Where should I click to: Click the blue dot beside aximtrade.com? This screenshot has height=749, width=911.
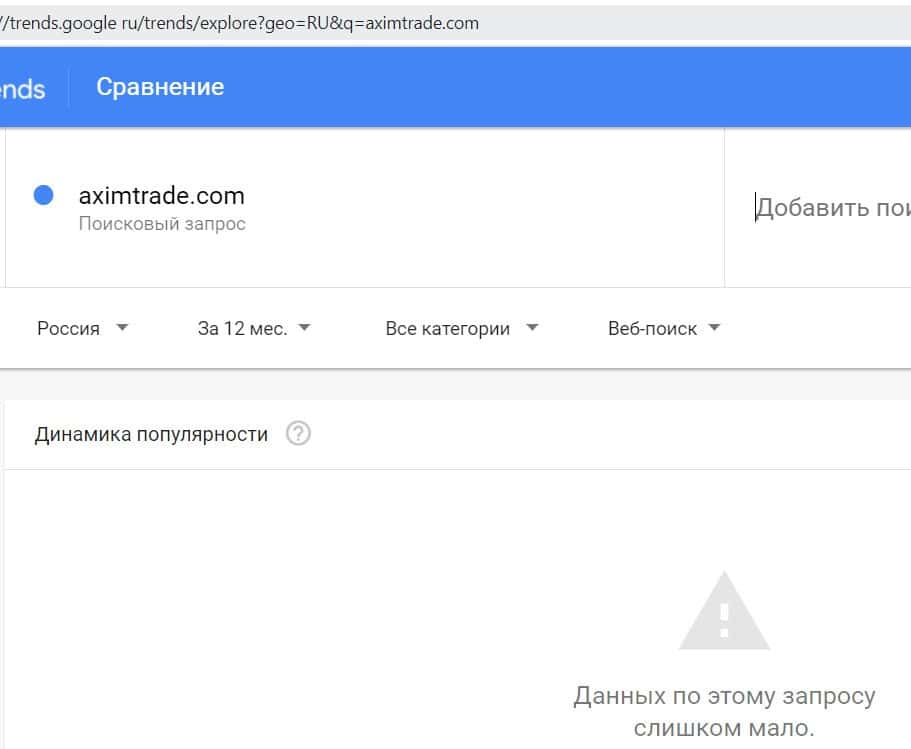pos(43,195)
